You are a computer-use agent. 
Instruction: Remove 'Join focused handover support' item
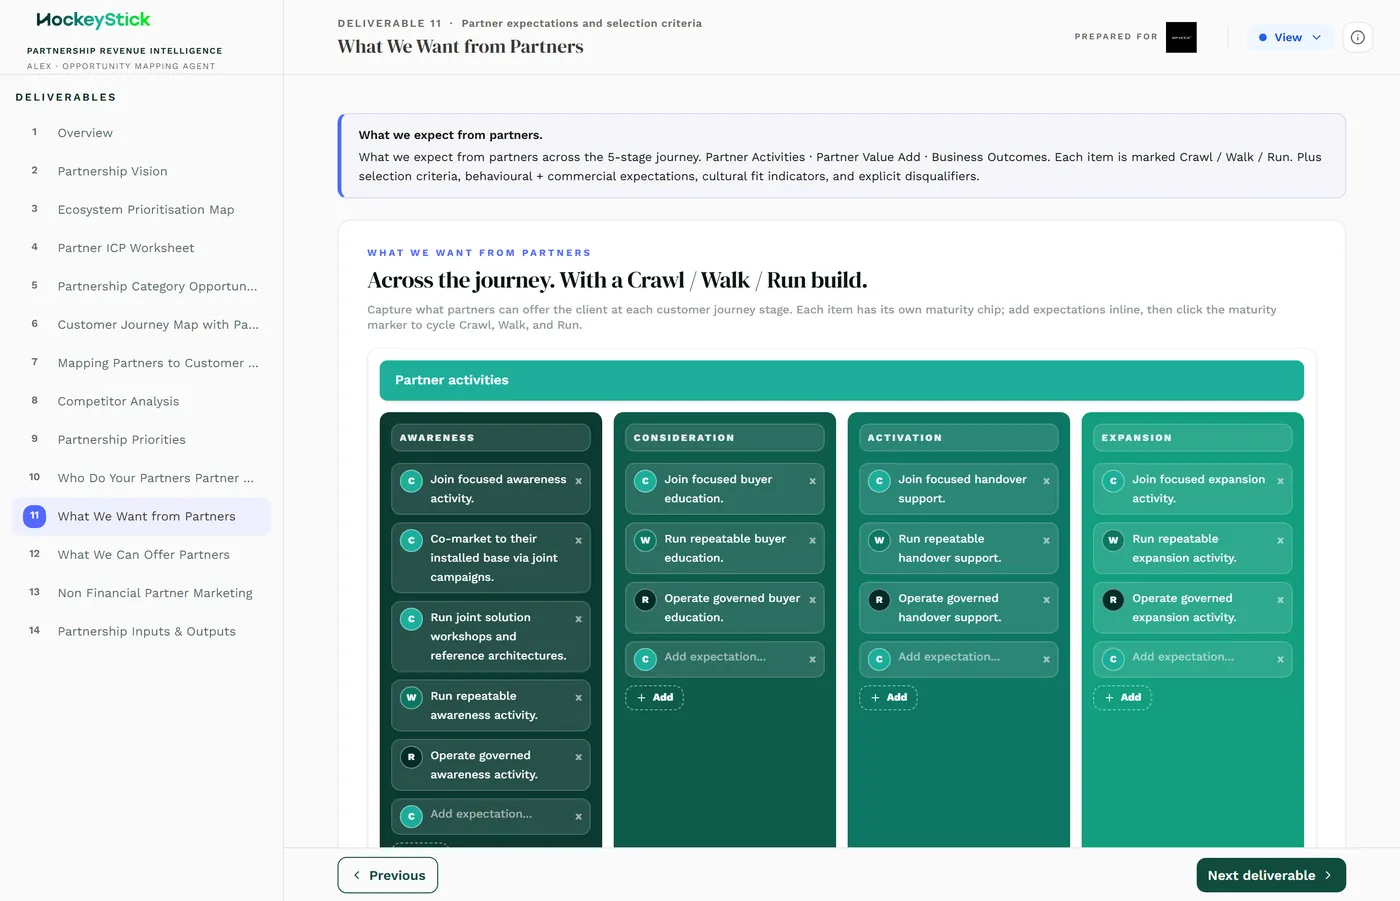[1046, 481]
